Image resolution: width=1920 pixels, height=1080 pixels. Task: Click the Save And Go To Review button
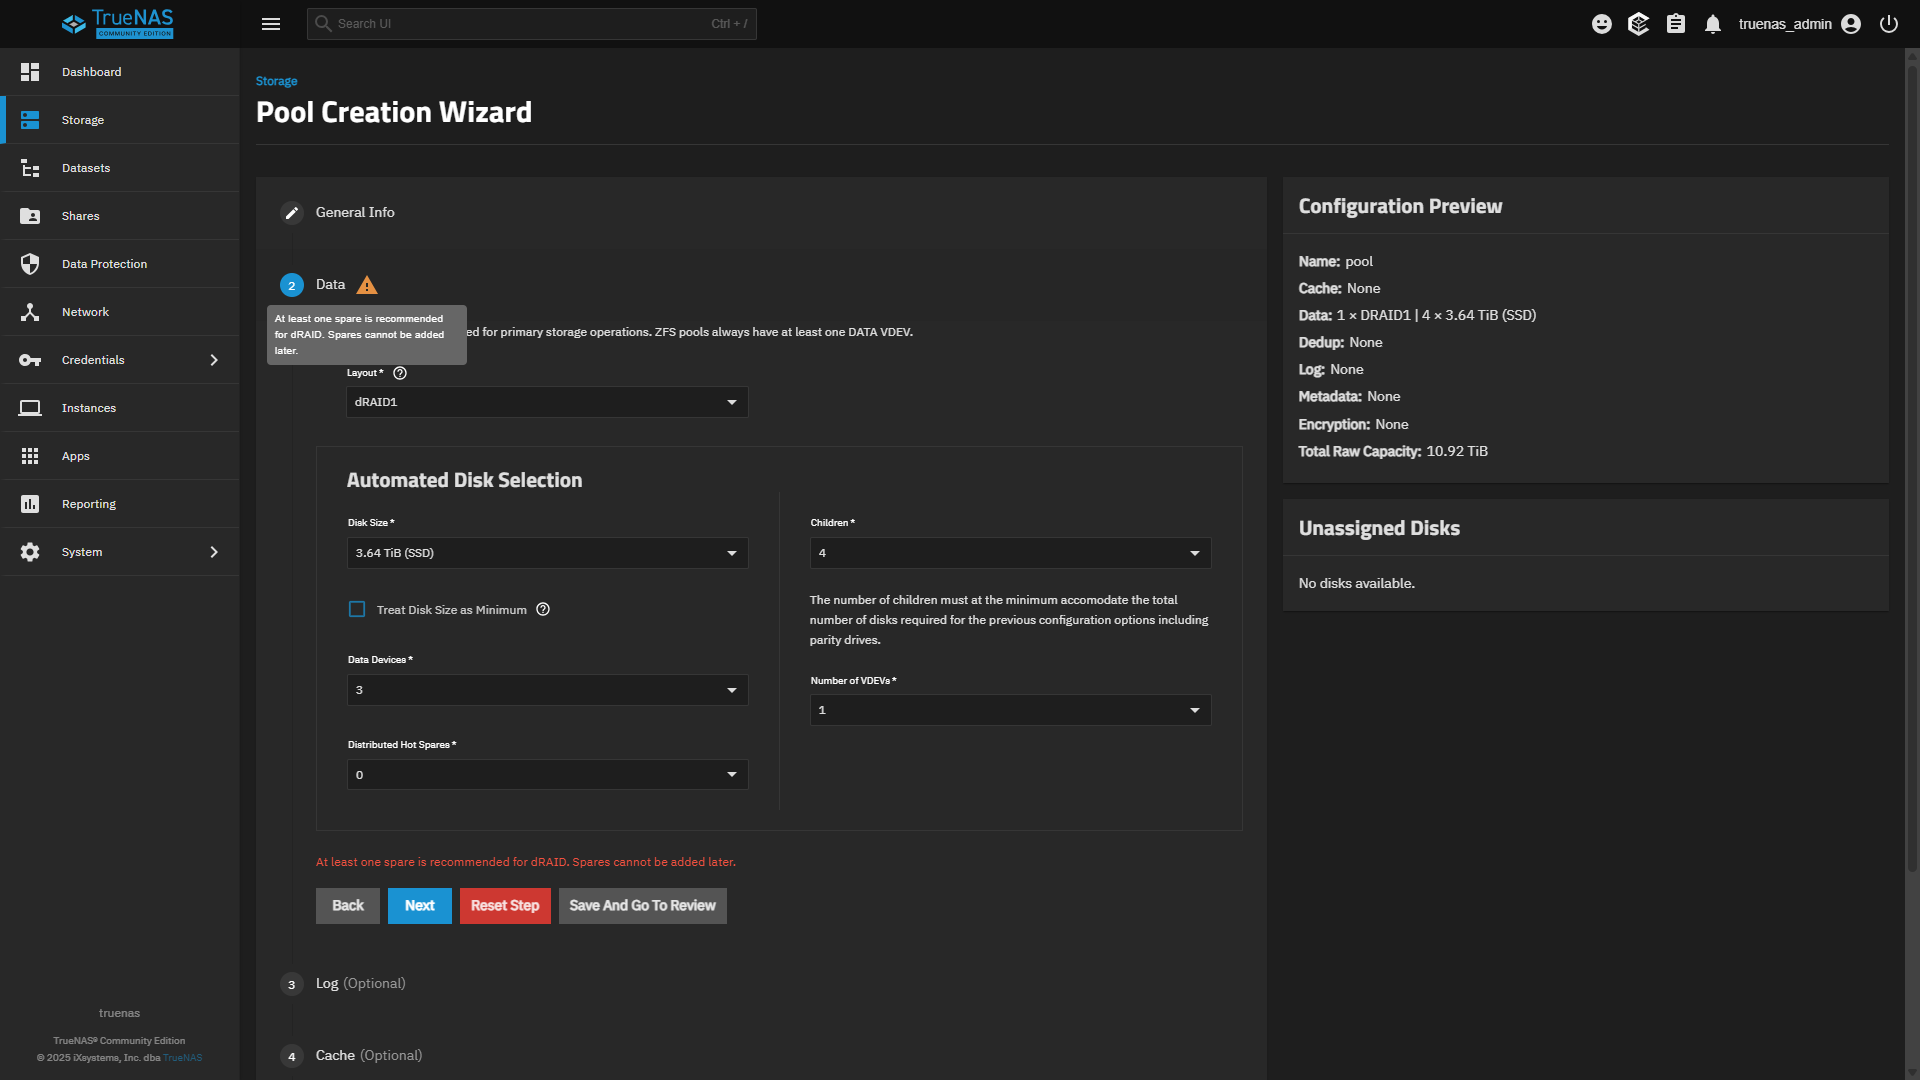(642, 906)
